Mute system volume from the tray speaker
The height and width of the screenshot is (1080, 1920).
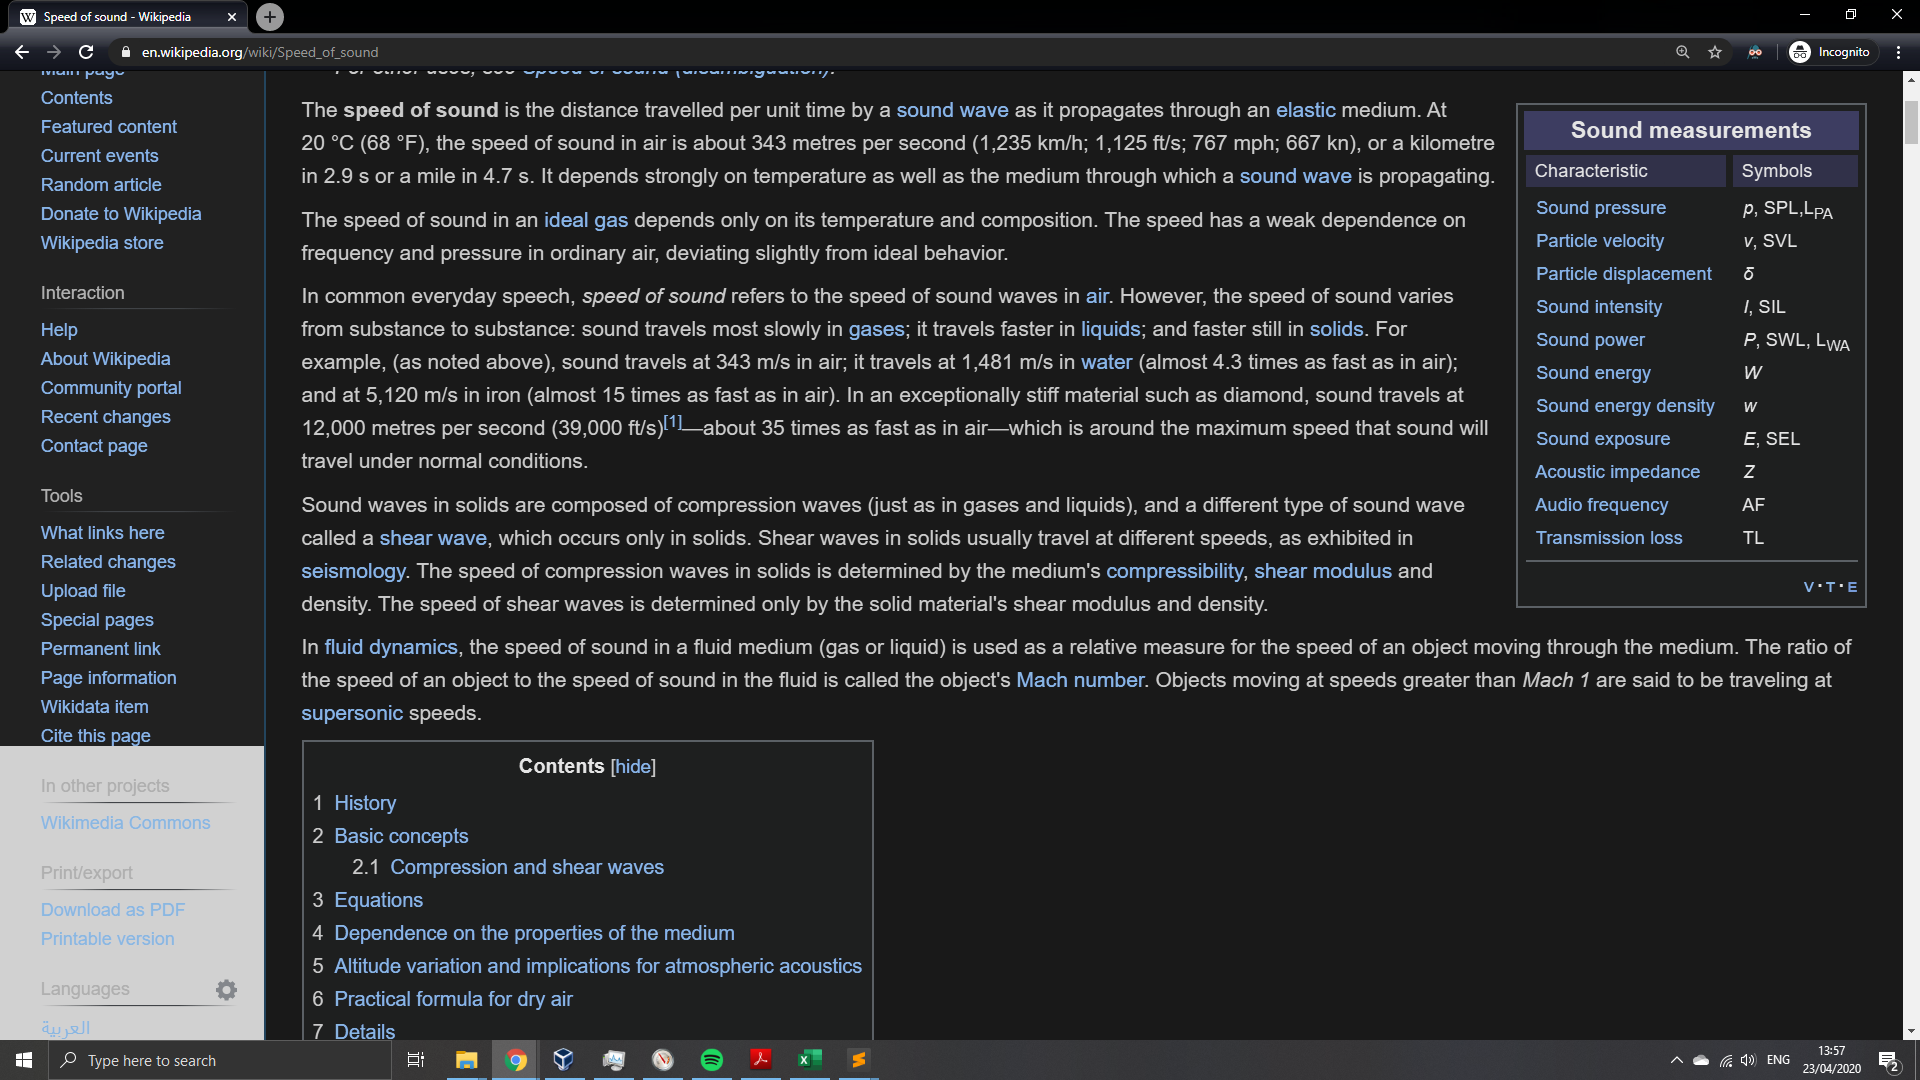point(1748,1060)
